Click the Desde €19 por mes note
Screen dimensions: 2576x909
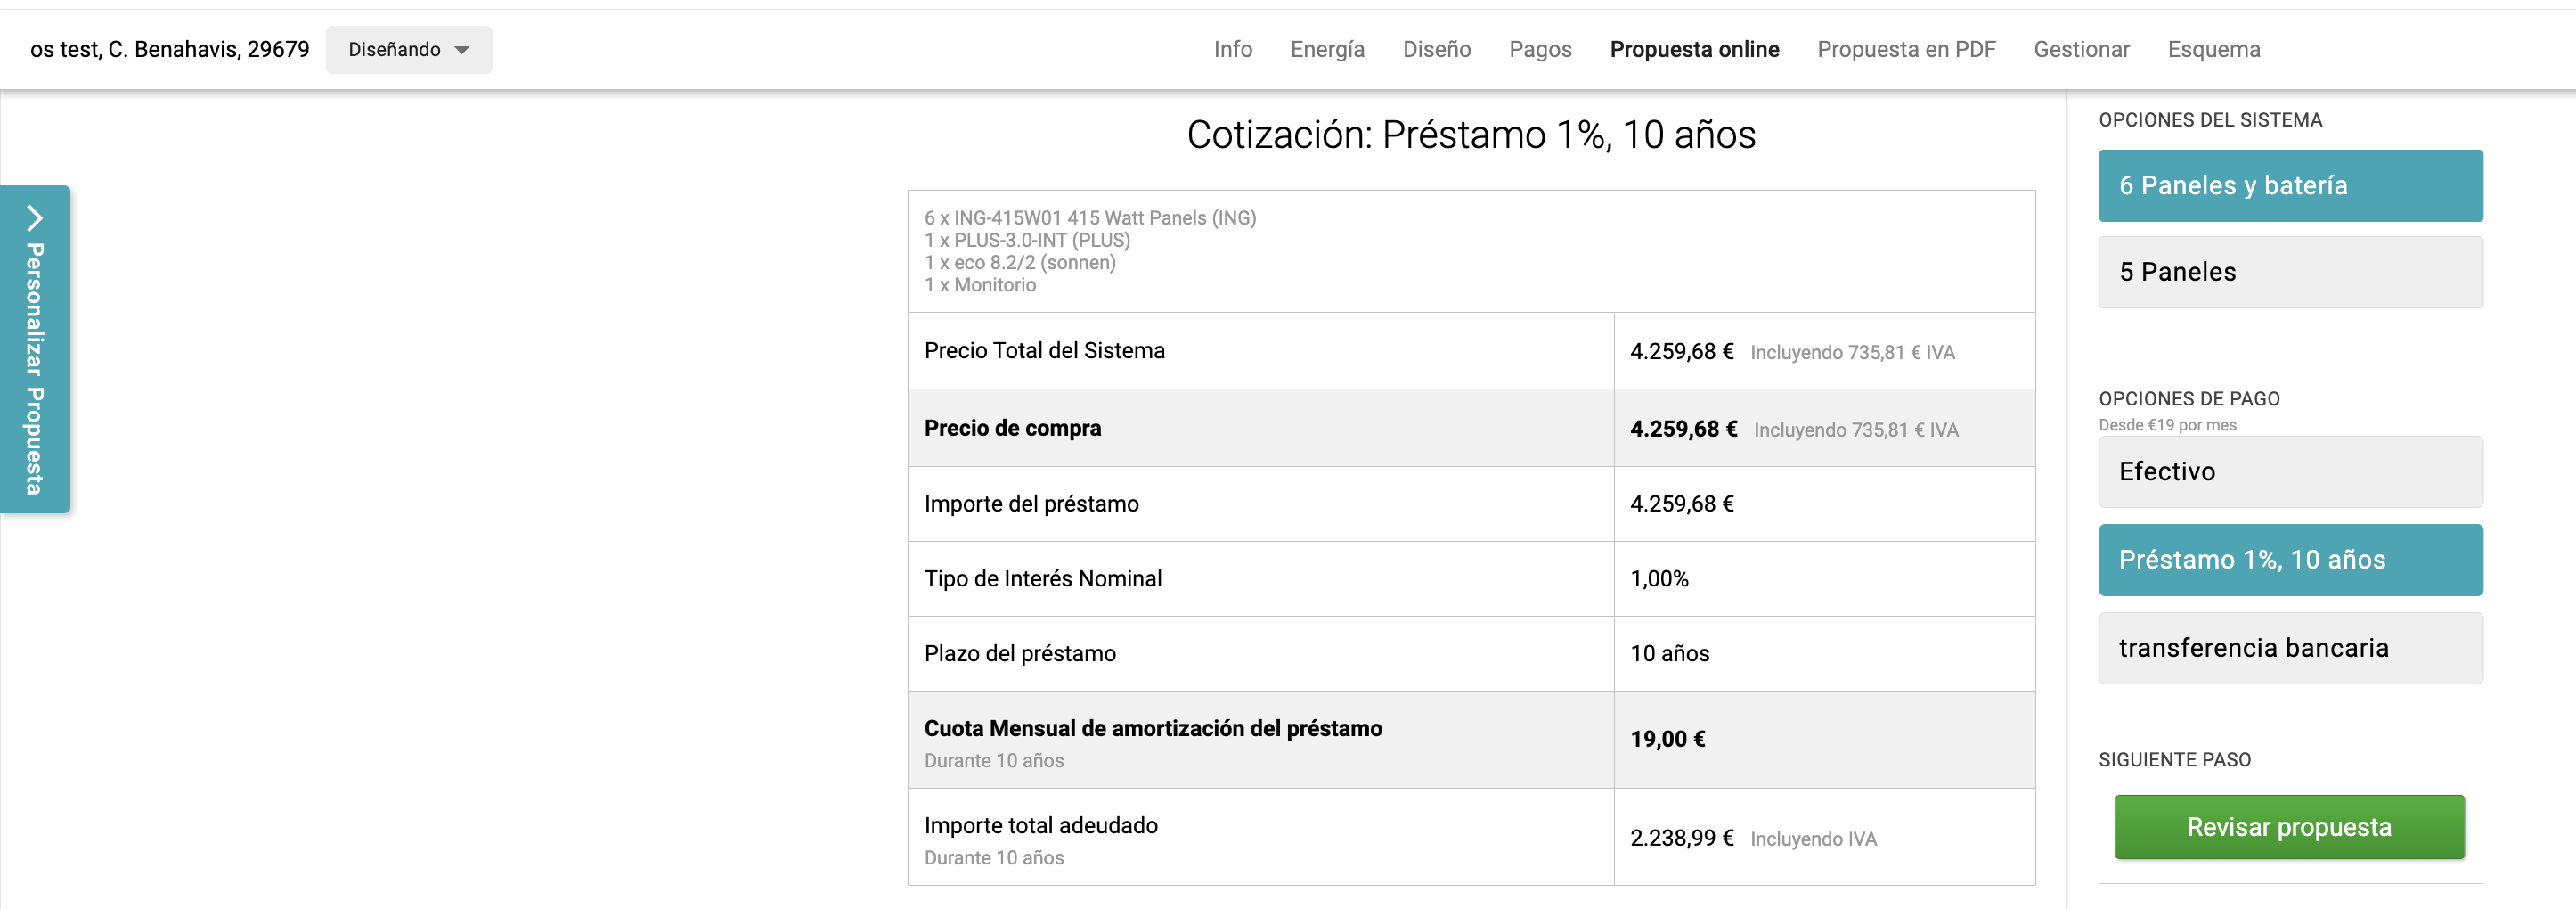point(2167,425)
